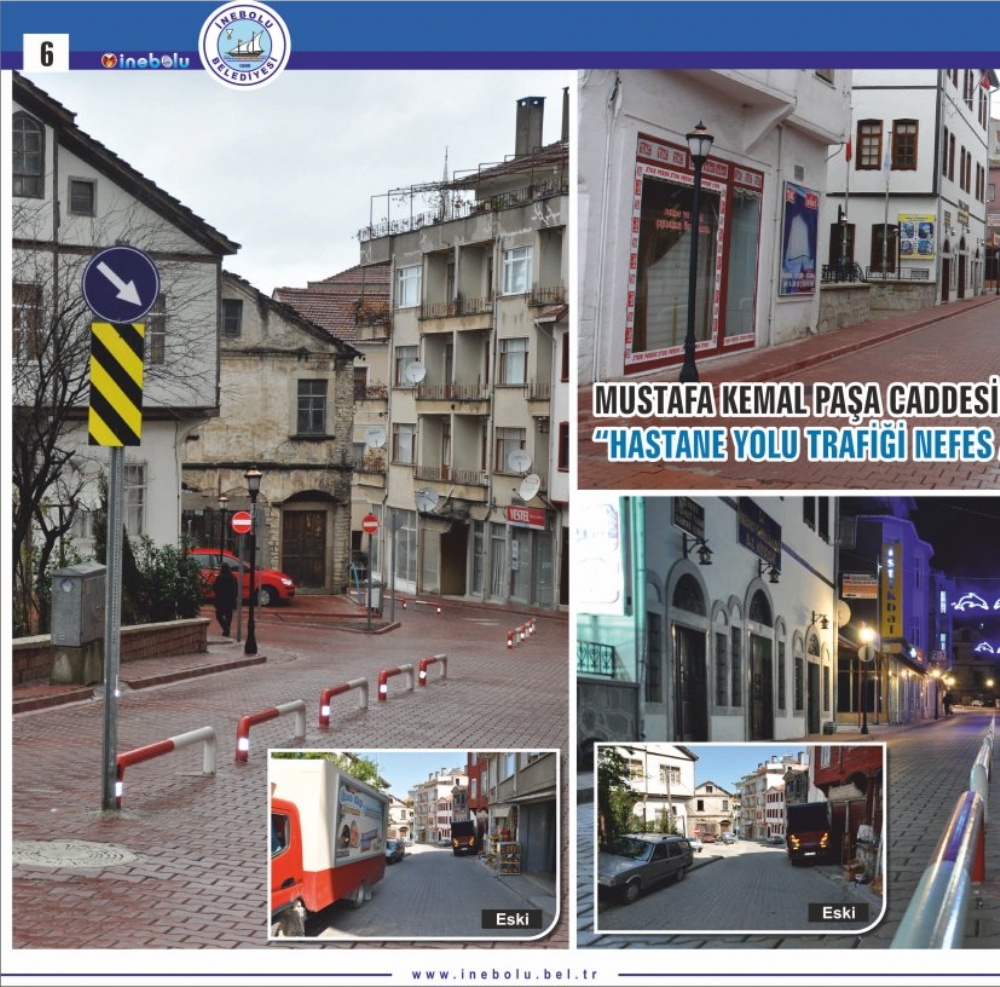Click the İnebolu Belediyesi circular emblem

(x=245, y=45)
